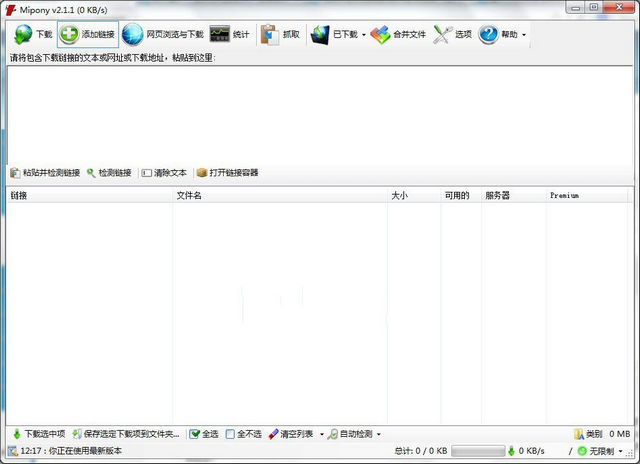Click the 0 MB size readout
The width and height of the screenshot is (640, 464).
620,434
